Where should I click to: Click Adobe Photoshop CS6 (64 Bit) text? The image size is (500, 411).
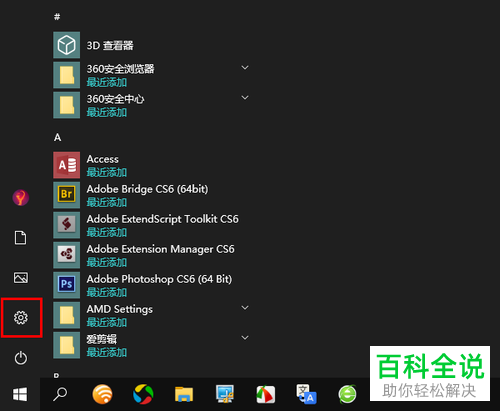click(159, 279)
